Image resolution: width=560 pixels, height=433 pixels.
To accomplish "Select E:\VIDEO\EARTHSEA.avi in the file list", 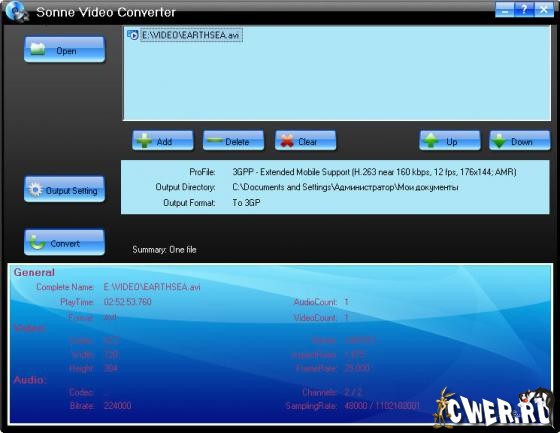I will [191, 35].
